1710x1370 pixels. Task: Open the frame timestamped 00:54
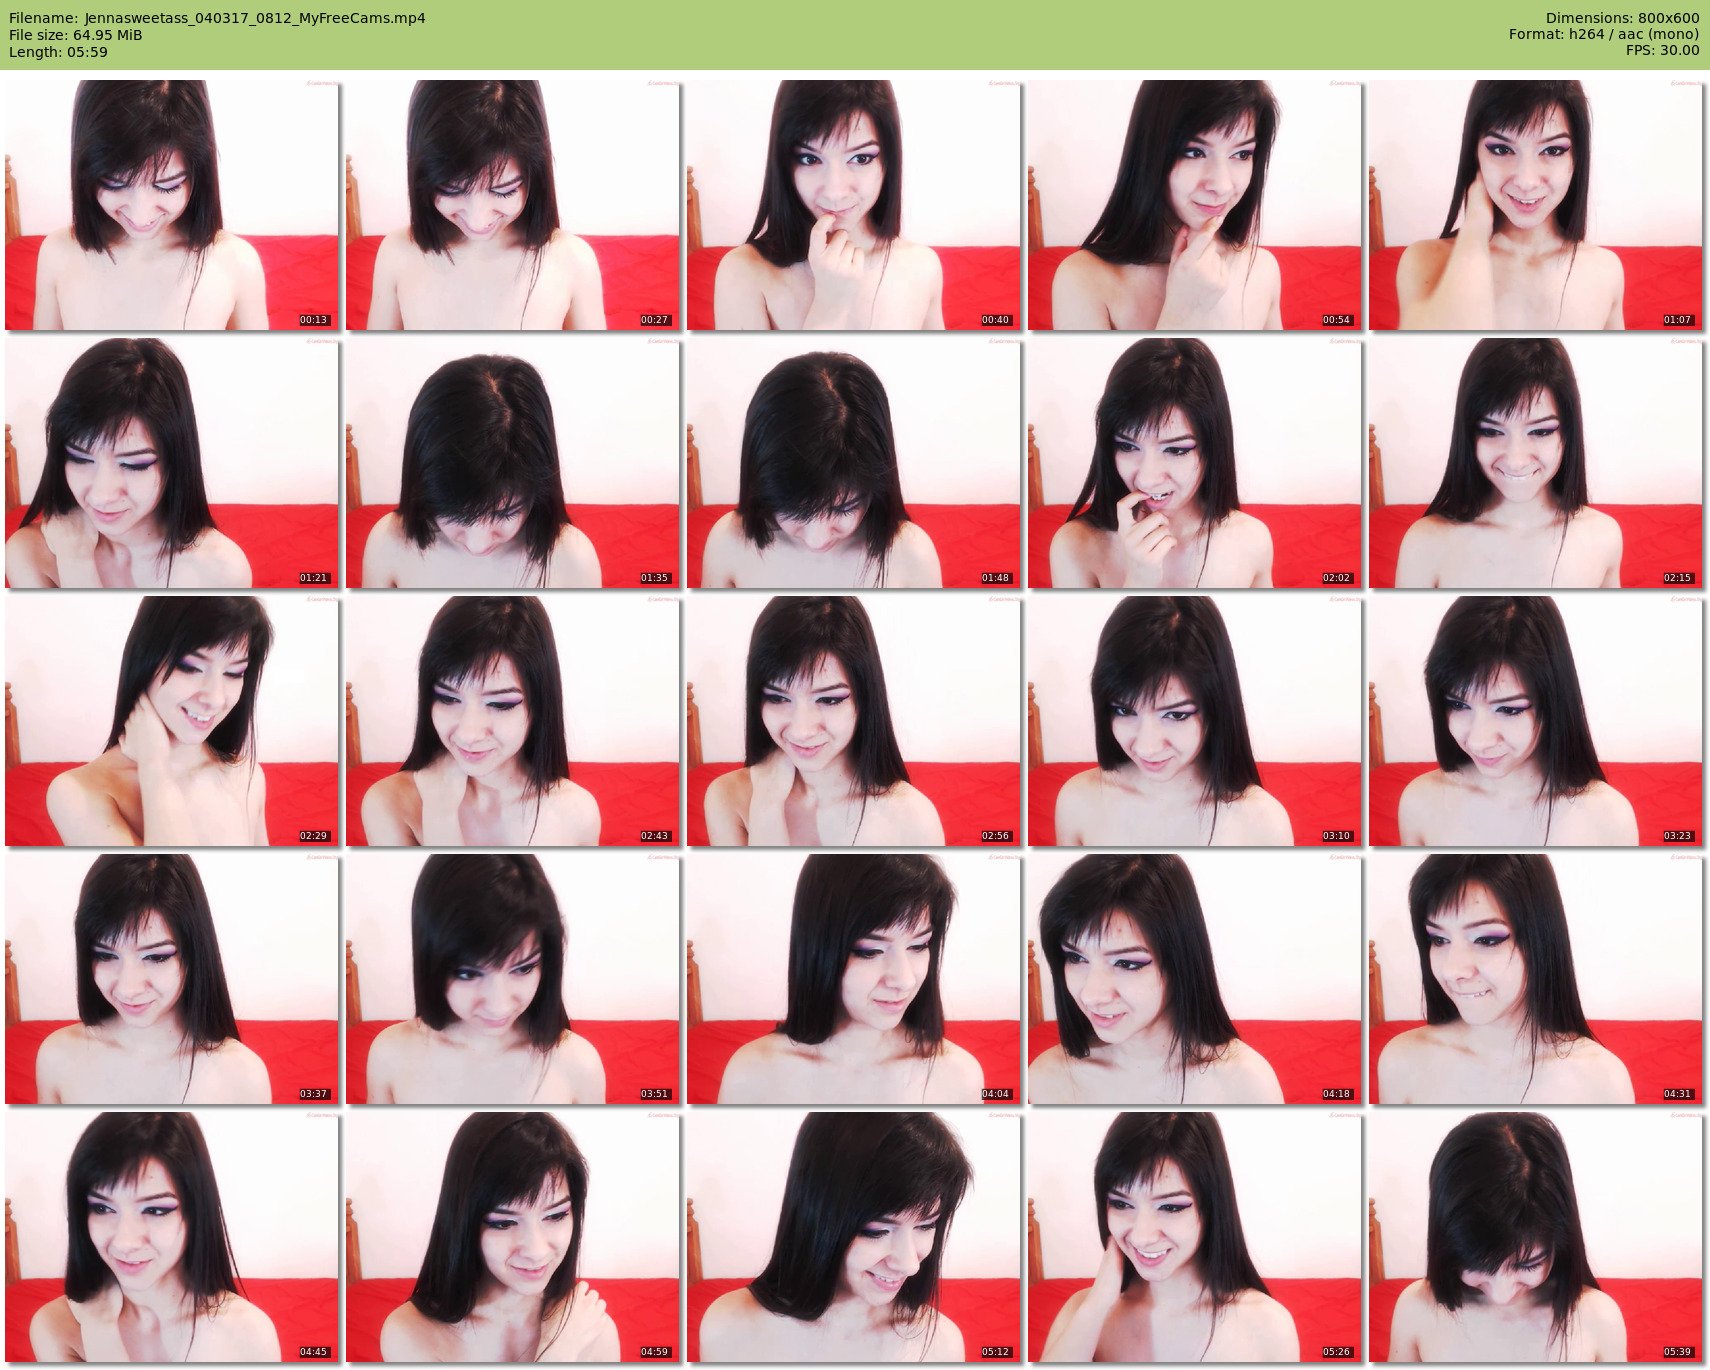(1195, 205)
